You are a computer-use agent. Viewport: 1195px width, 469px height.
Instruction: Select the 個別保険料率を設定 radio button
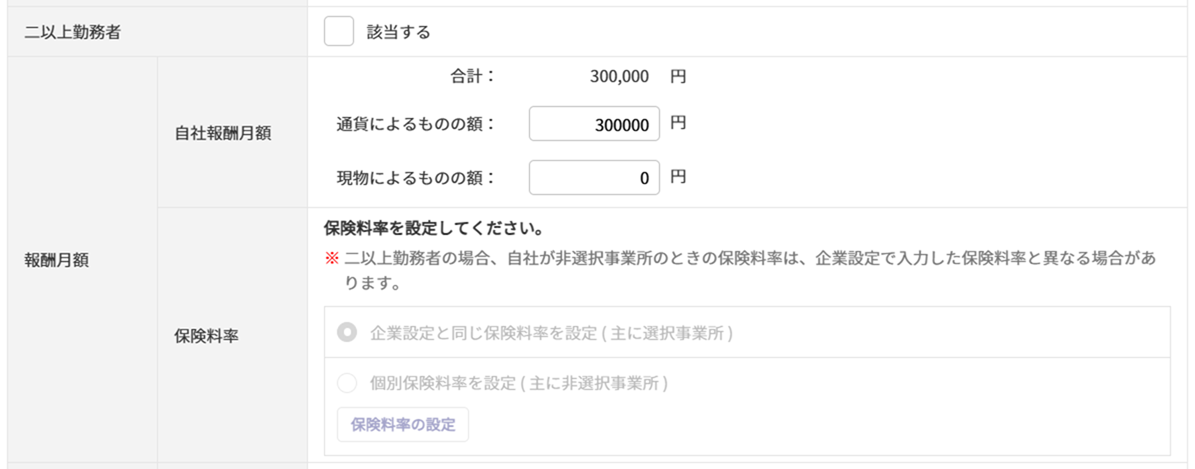347,383
